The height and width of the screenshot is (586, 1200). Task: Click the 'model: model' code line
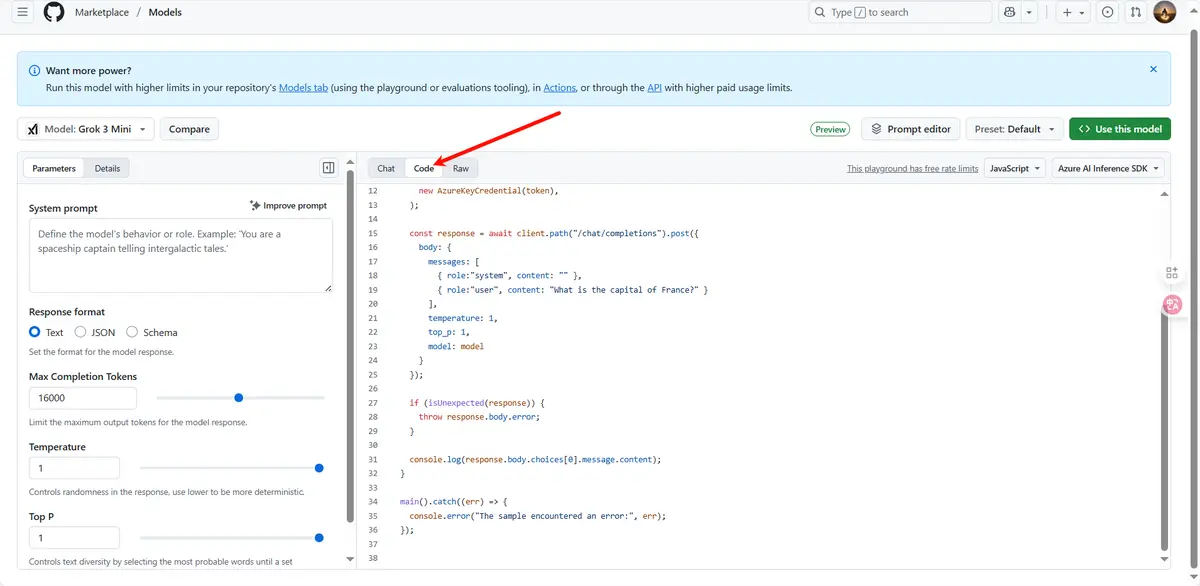[x=456, y=346]
